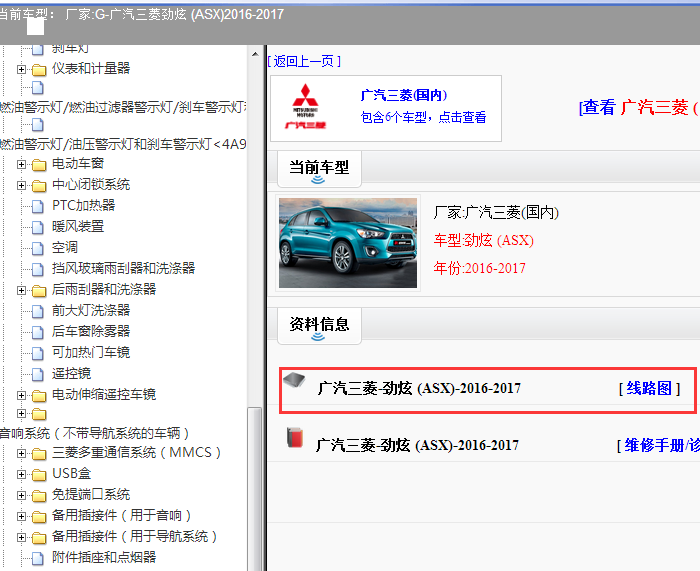The height and width of the screenshot is (571, 700).
Task: Expand the 备用插接件（用于导航系统） node
Action: click(21, 537)
